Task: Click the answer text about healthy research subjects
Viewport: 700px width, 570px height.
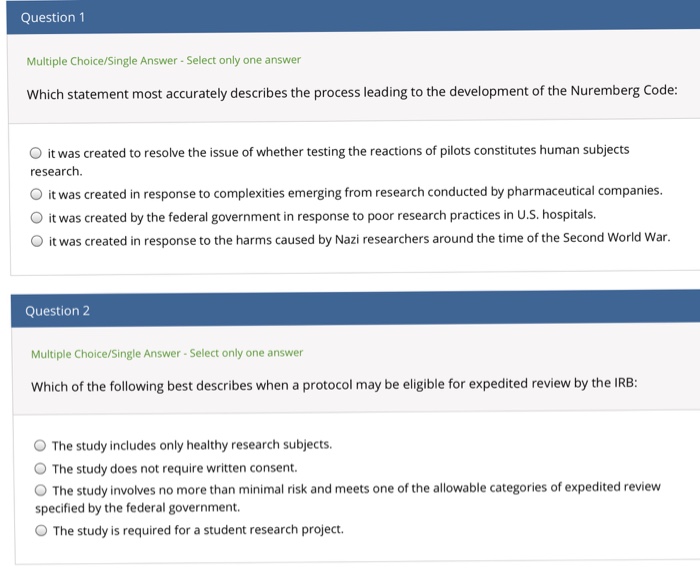Action: (x=192, y=445)
